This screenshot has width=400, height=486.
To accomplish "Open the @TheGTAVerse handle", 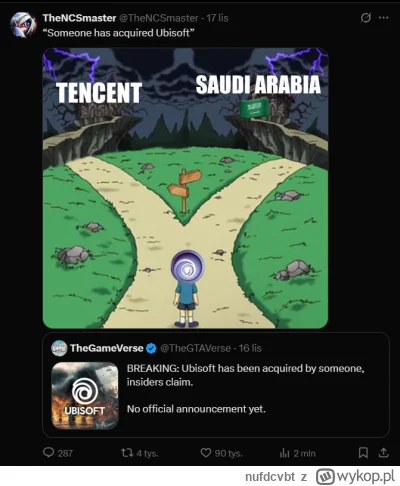I will pos(195,348).
